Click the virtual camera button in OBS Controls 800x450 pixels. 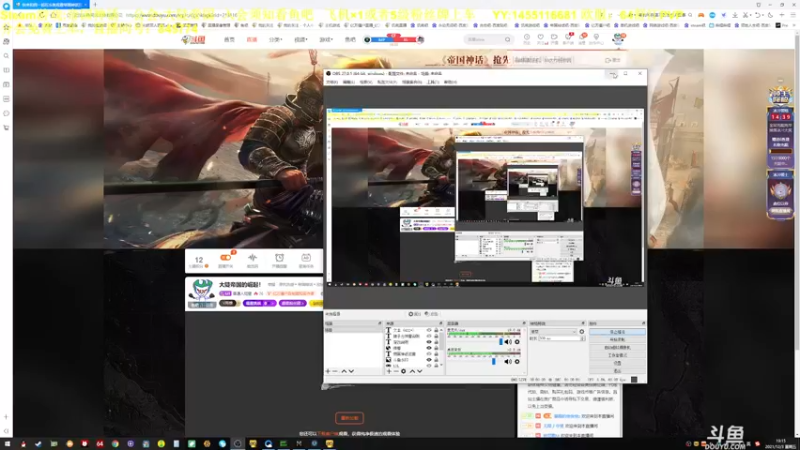click(617, 347)
